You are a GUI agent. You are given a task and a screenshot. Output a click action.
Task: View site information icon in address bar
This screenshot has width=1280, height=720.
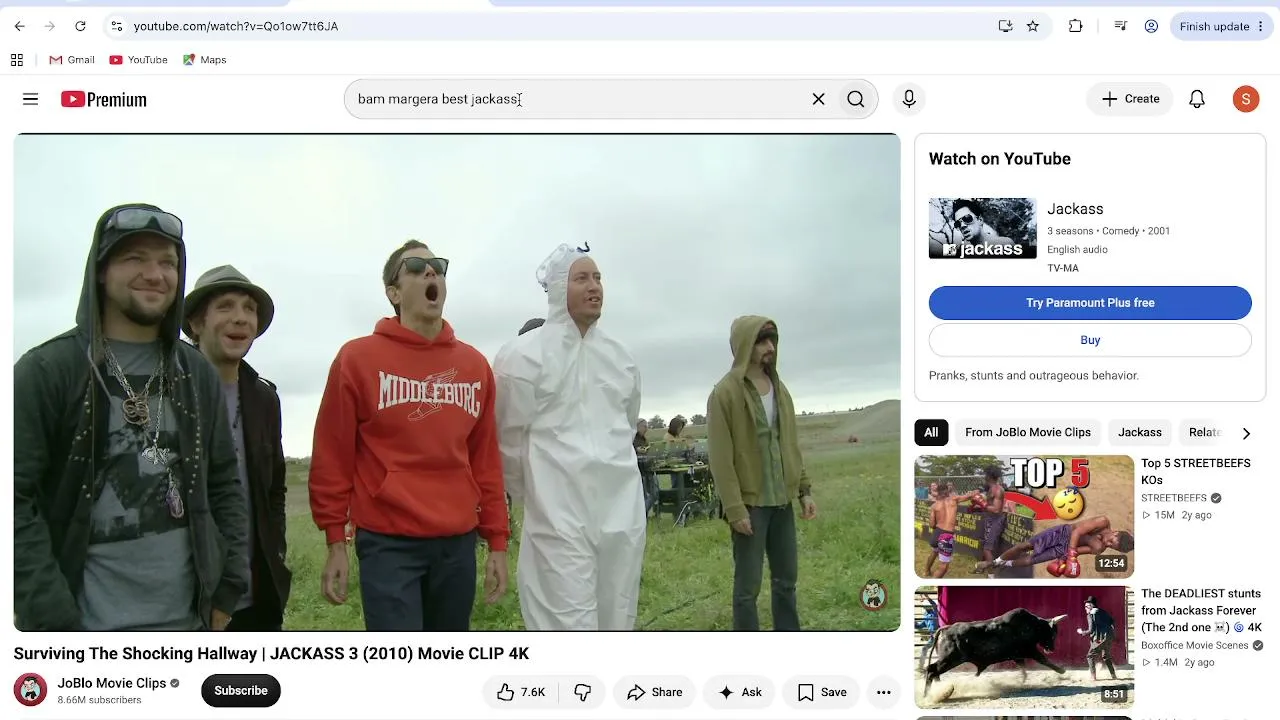pyautogui.click(x=116, y=26)
